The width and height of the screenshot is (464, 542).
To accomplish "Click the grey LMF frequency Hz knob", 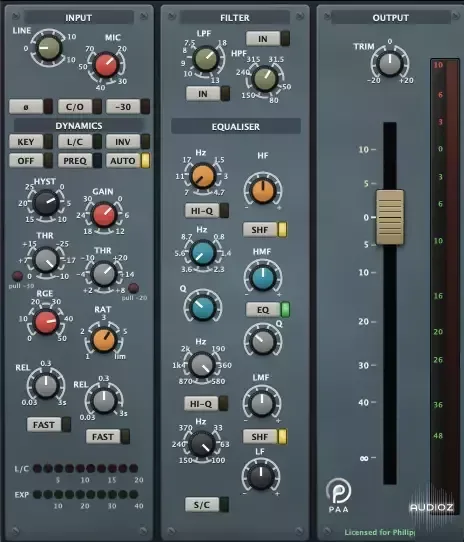I will click(202, 365).
